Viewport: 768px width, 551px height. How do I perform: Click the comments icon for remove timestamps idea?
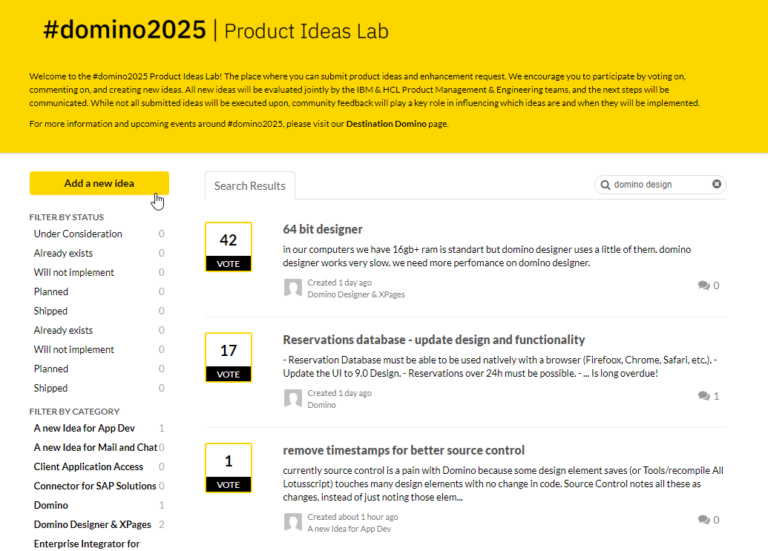(x=704, y=520)
